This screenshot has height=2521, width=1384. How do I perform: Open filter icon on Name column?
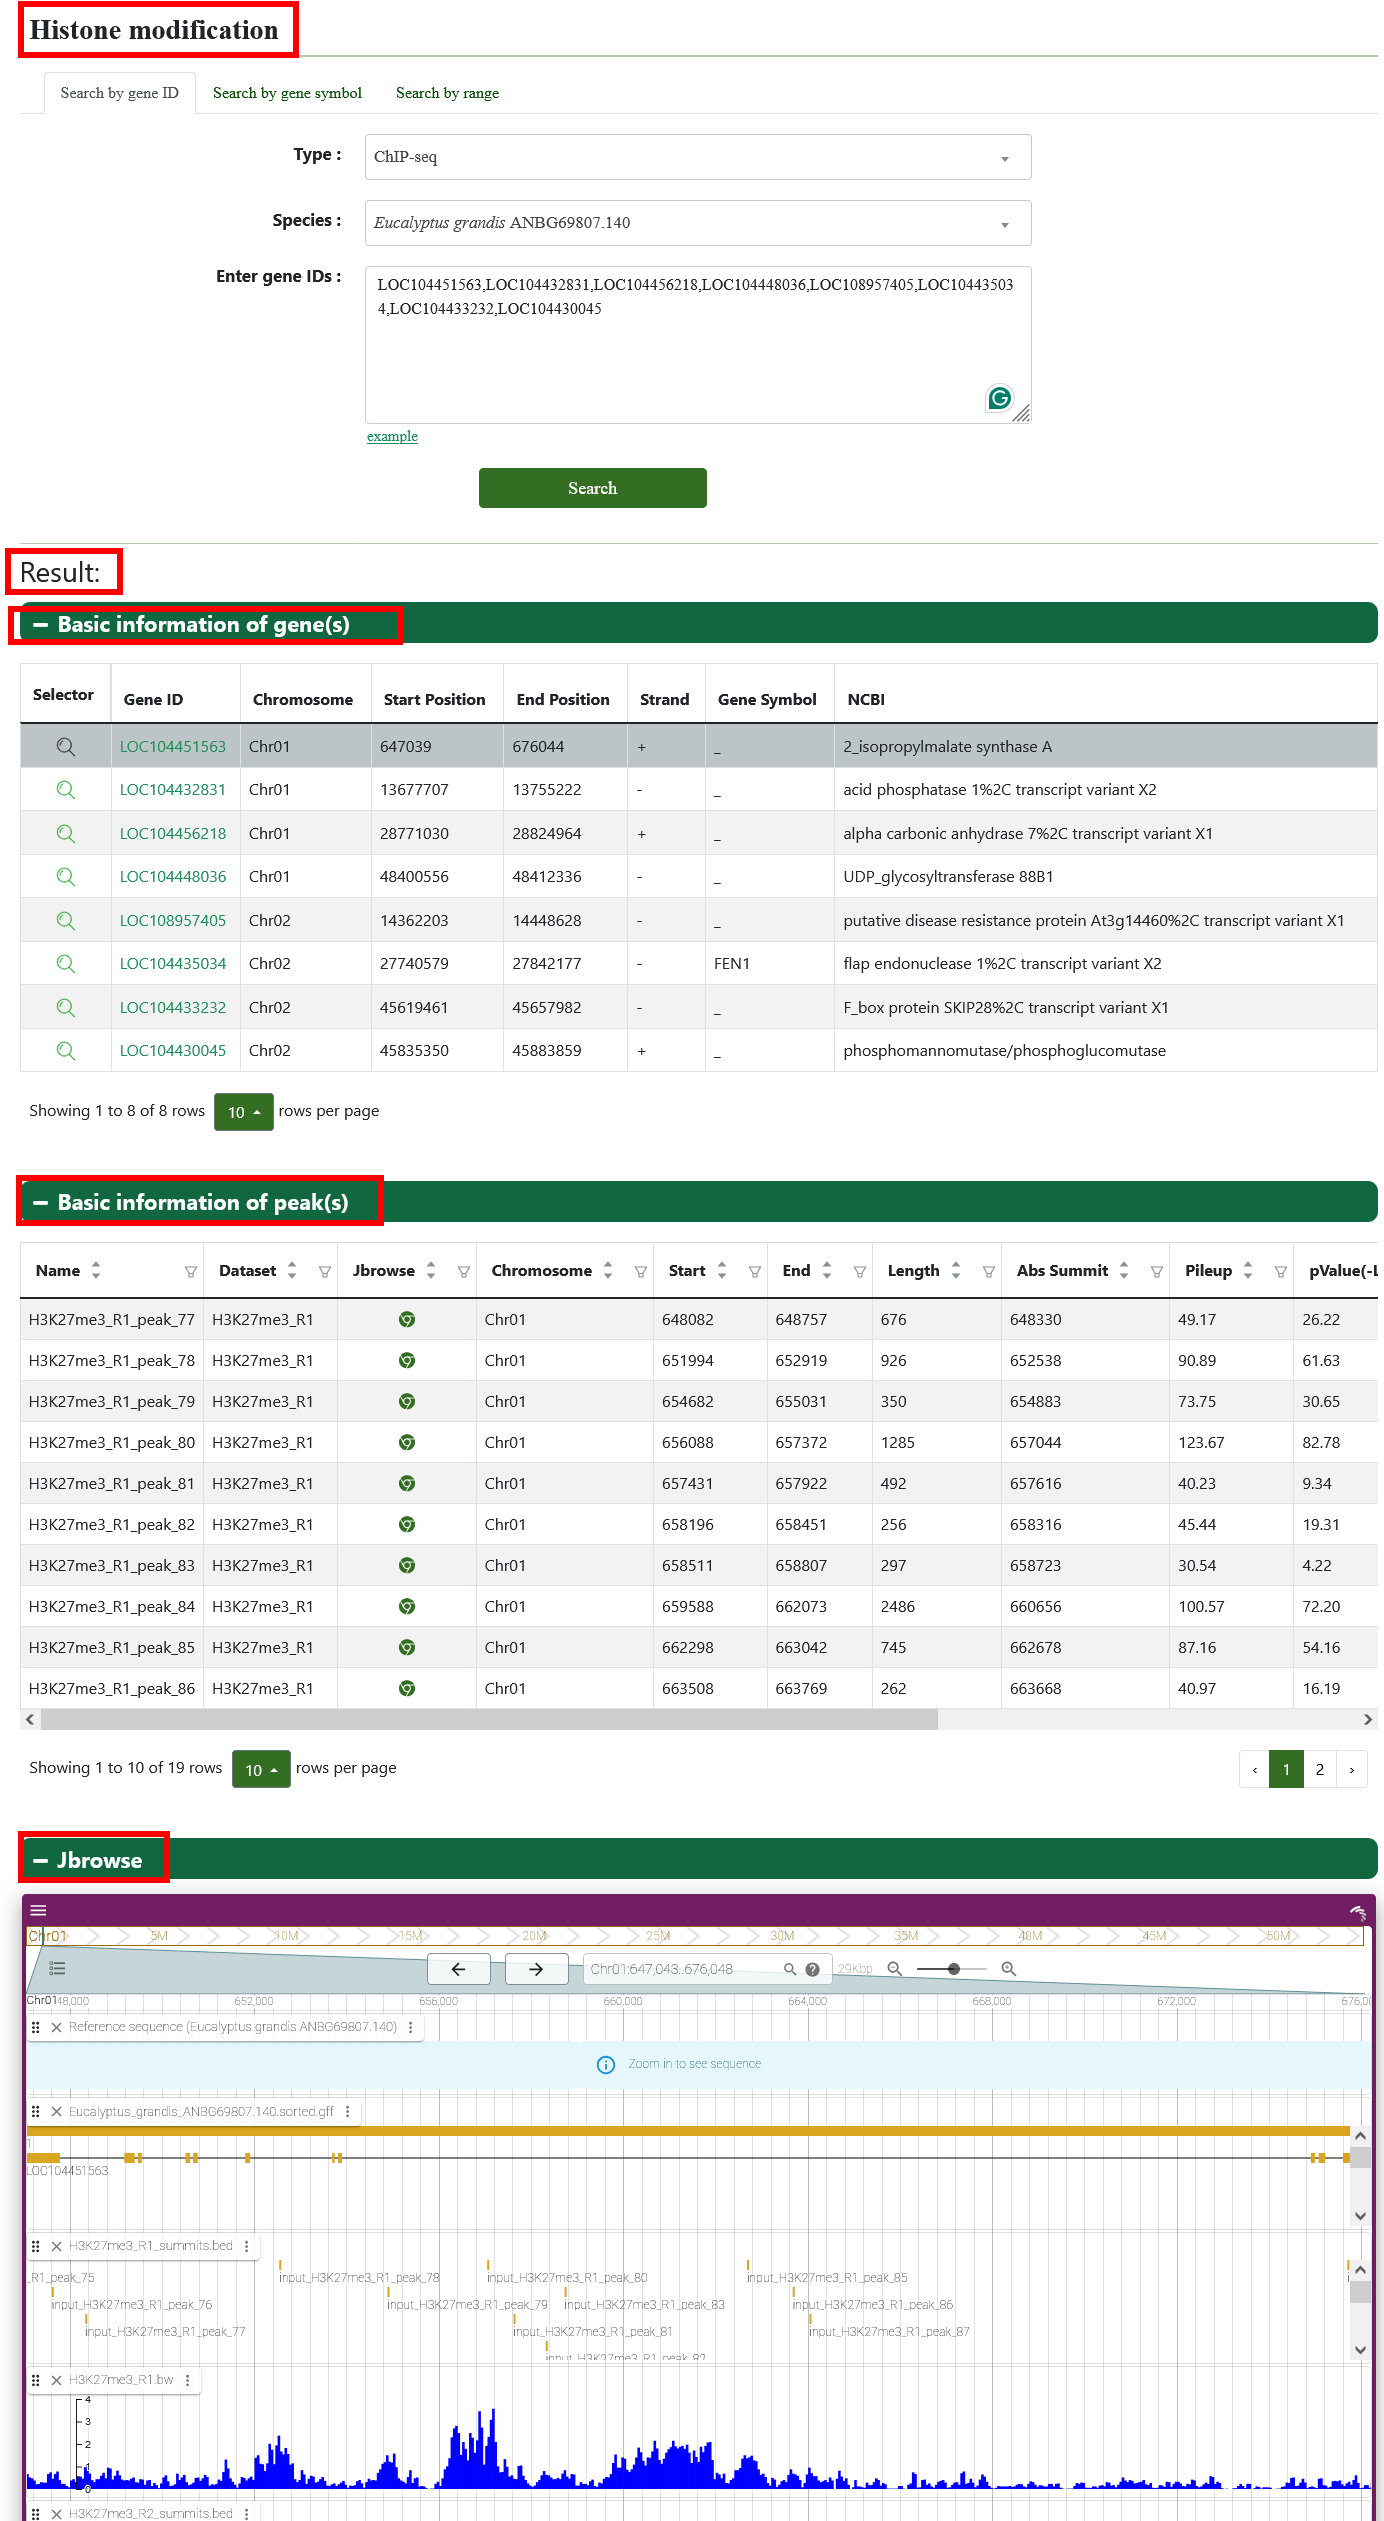pos(190,1272)
